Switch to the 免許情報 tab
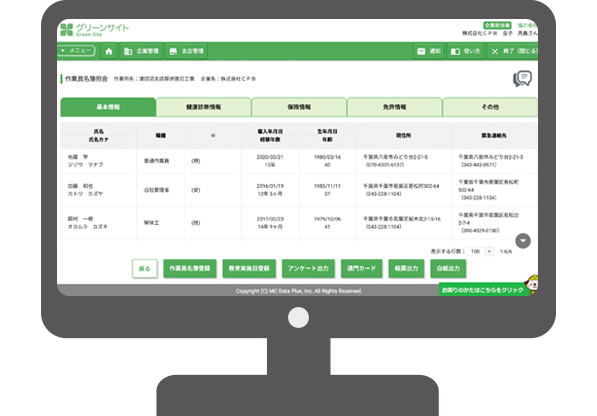The height and width of the screenshot is (416, 597). (394, 107)
